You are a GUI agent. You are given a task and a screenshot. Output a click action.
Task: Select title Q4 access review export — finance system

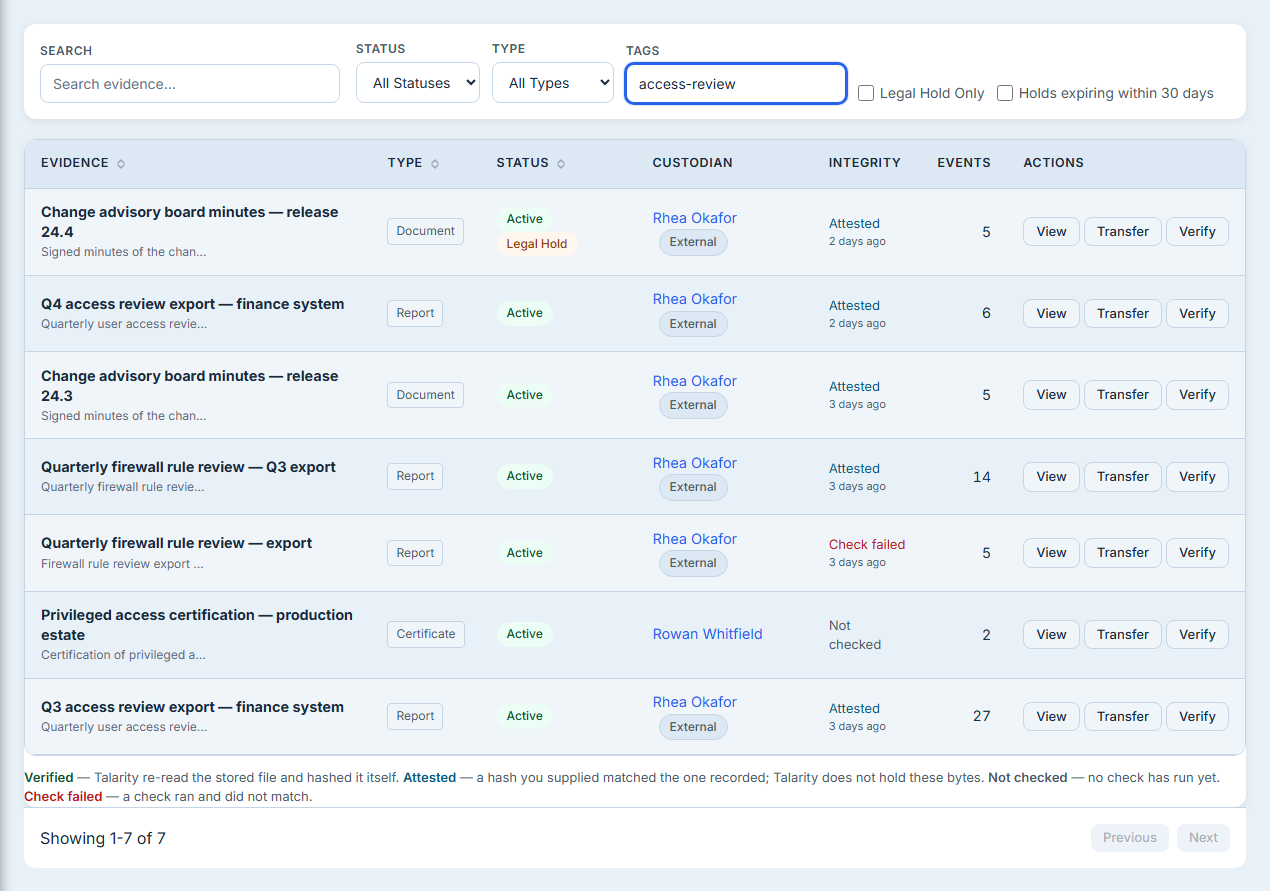(x=192, y=304)
